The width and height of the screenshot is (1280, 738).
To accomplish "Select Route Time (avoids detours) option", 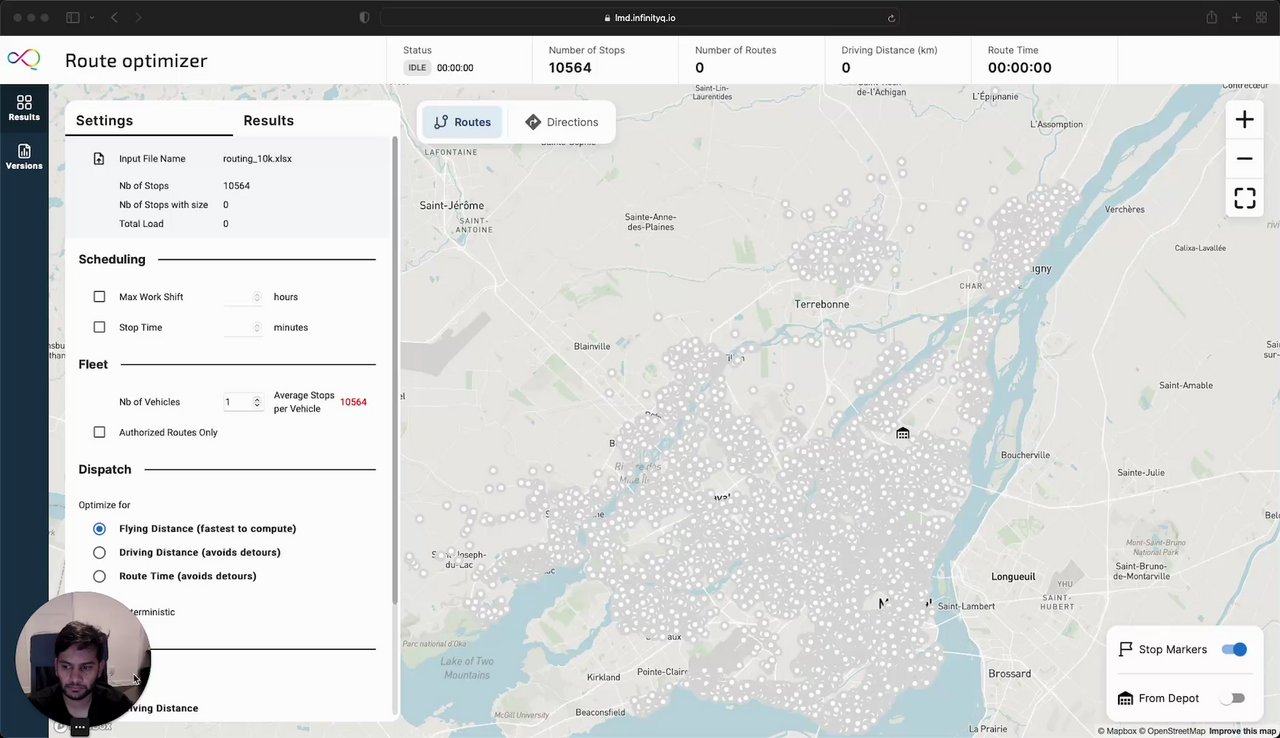I will 99,576.
